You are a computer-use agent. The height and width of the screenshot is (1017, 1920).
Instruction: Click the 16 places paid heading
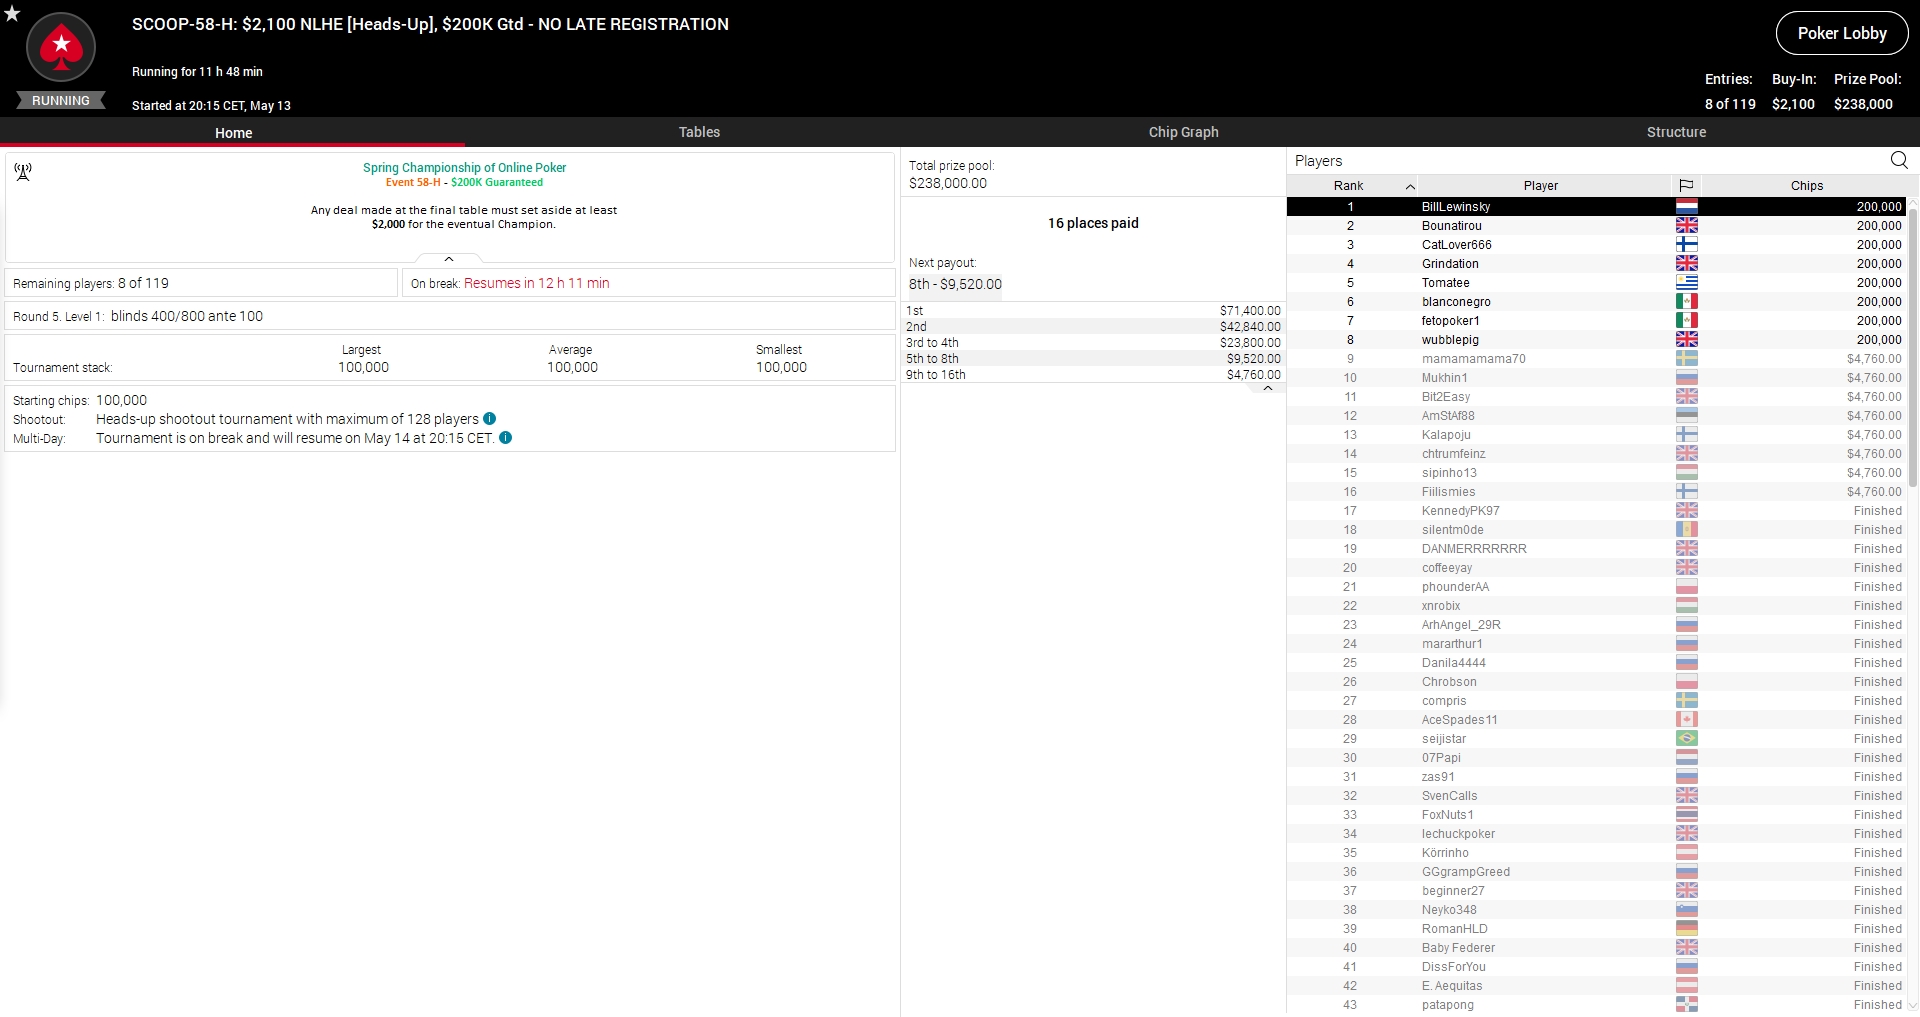pos(1093,223)
